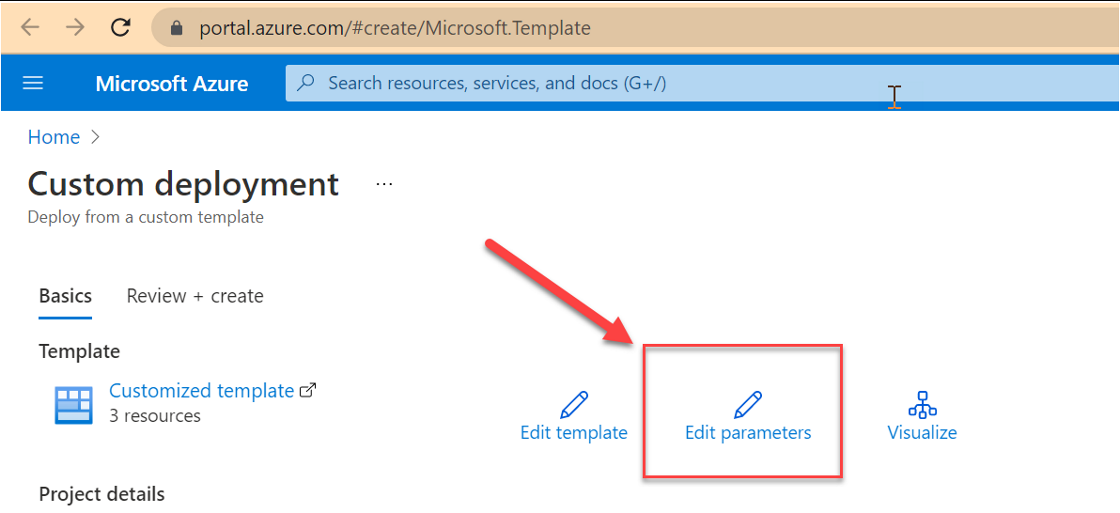The image size is (1120, 513).
Task: Click the padlock site info icon
Action: tap(178, 29)
